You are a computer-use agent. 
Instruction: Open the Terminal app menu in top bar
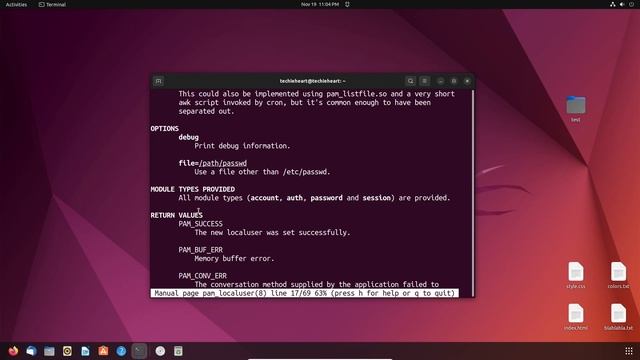pos(52,4)
